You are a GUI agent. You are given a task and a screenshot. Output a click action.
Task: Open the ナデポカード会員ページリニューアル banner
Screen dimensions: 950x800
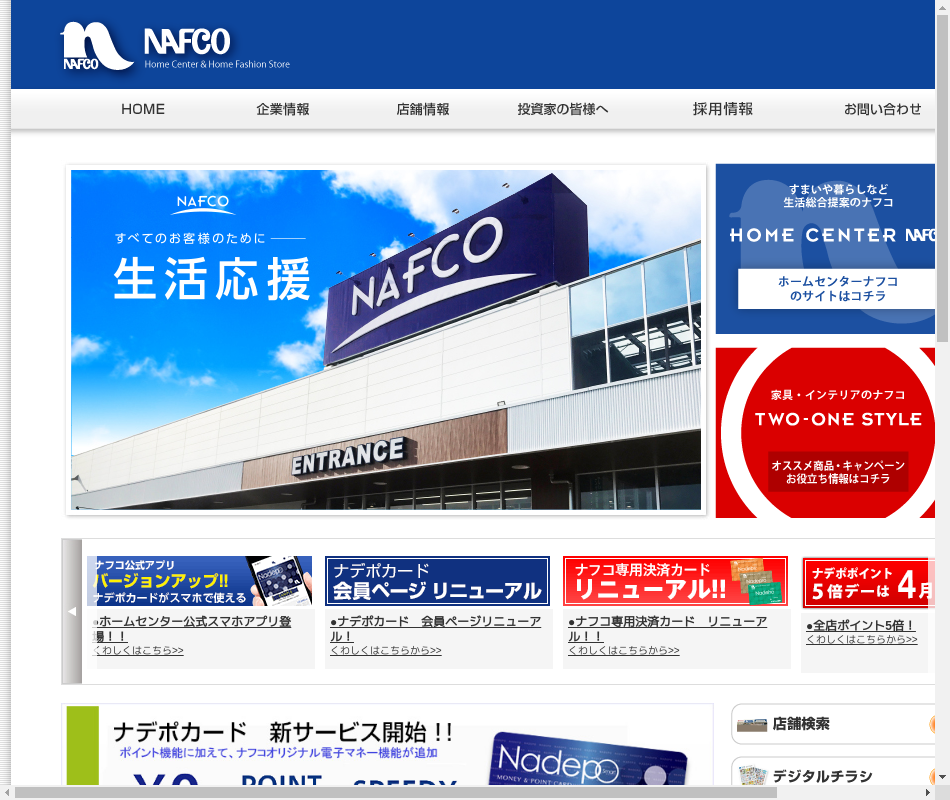tap(437, 581)
